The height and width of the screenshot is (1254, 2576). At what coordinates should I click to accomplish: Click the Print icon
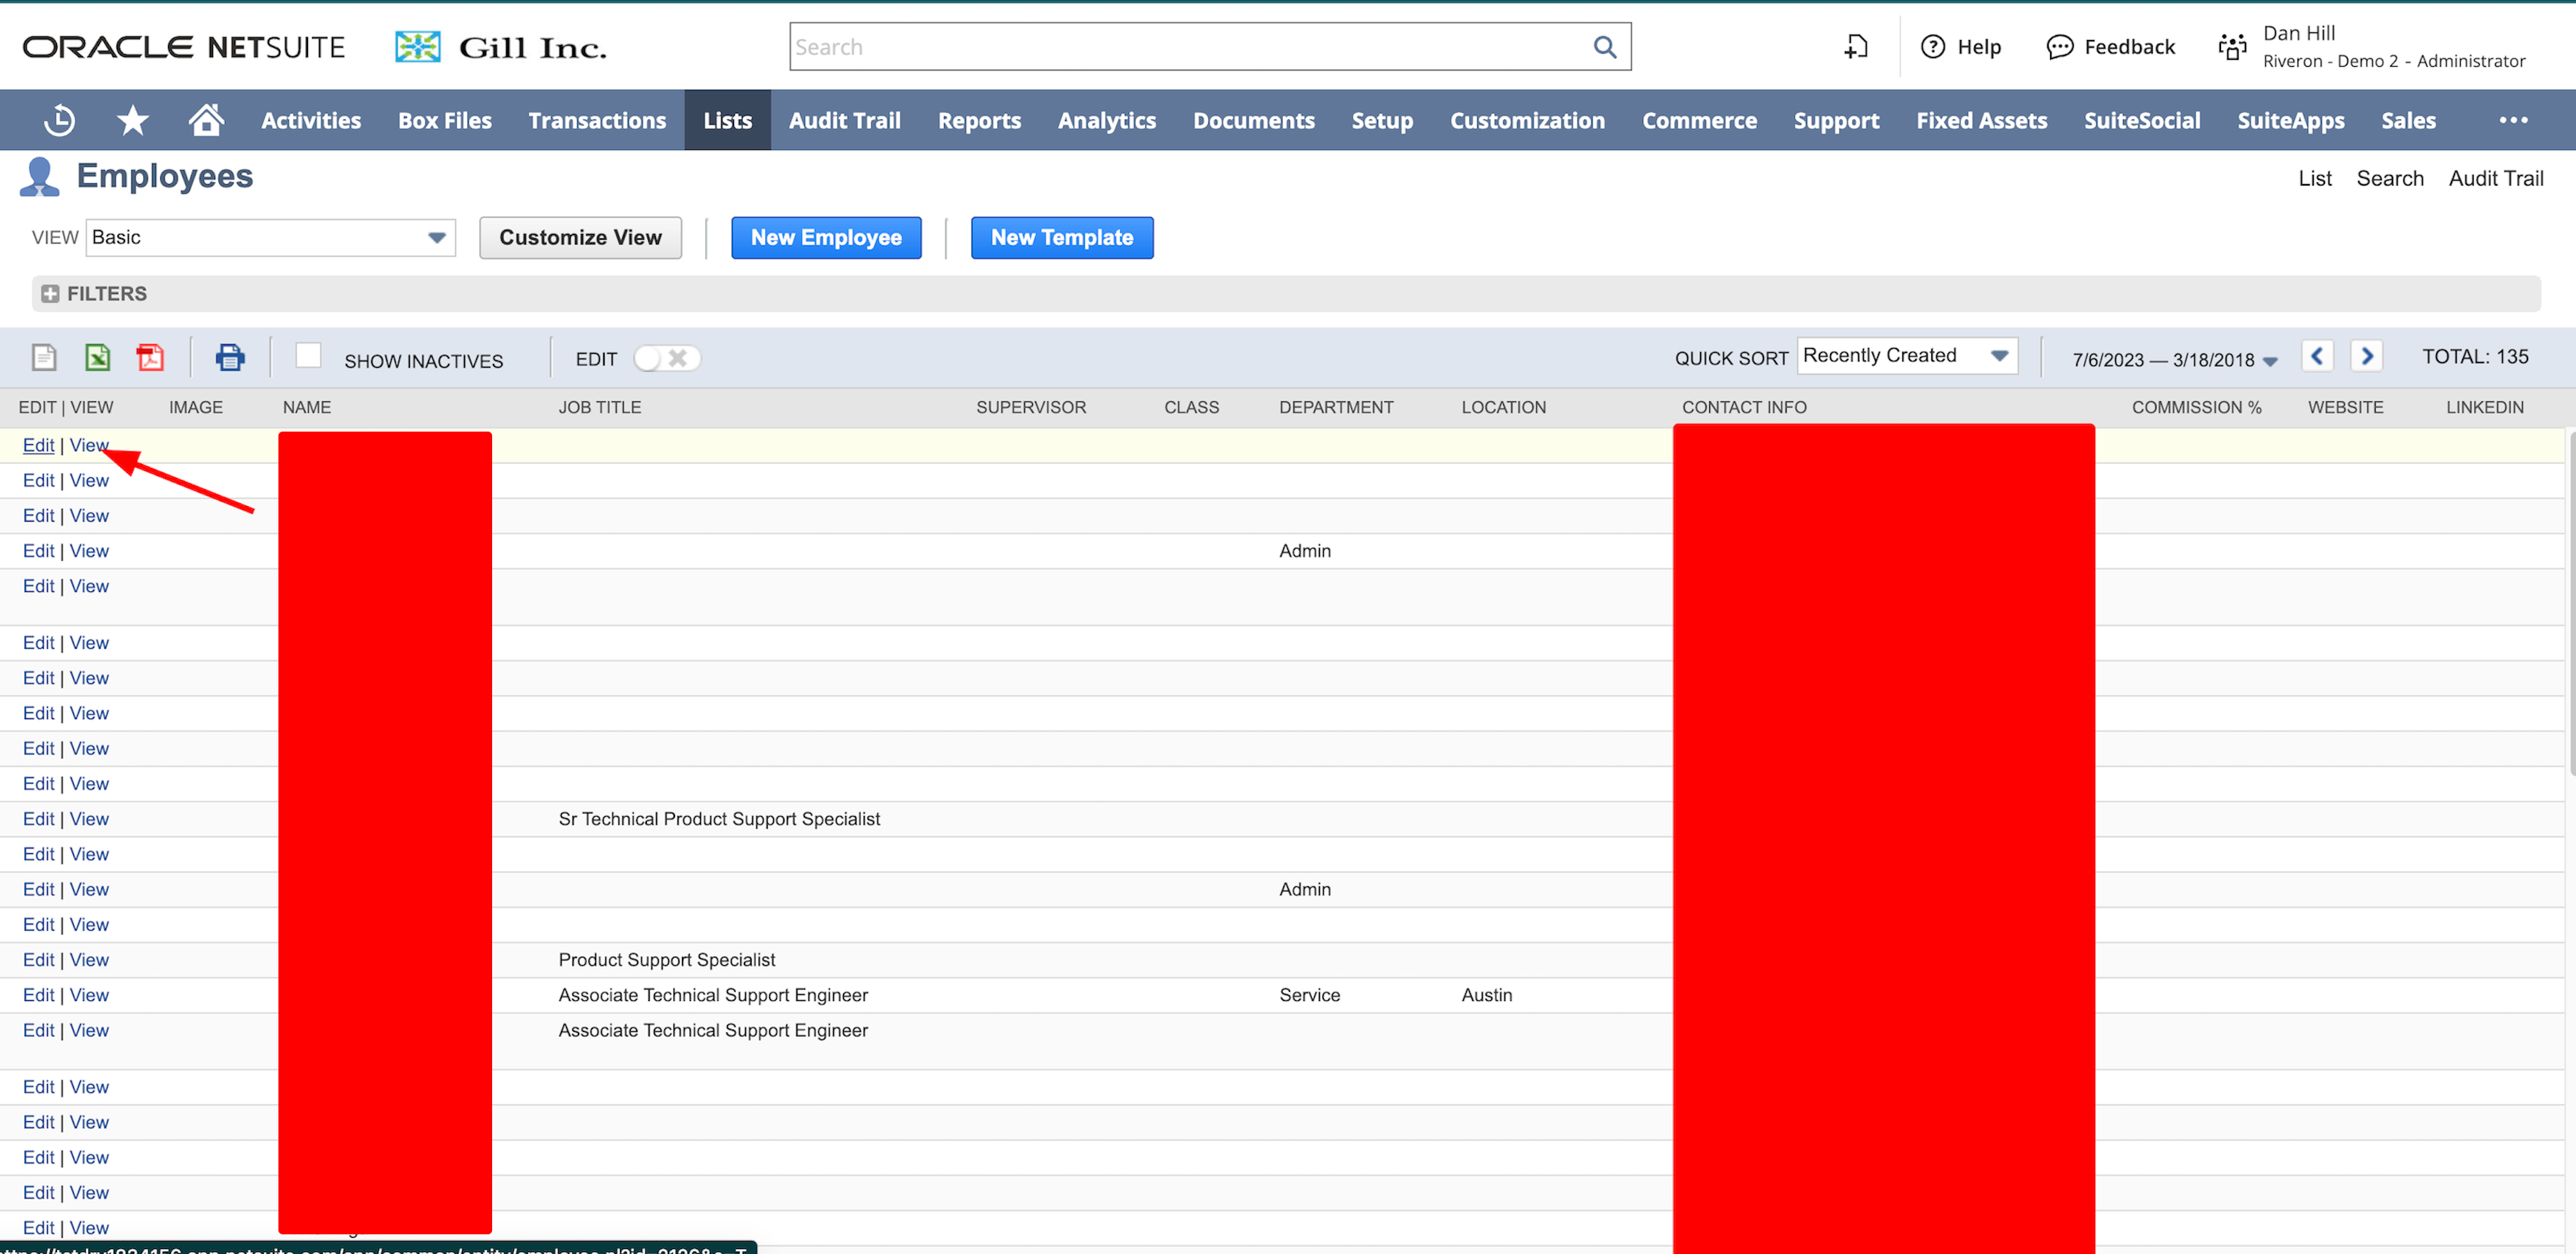point(230,357)
